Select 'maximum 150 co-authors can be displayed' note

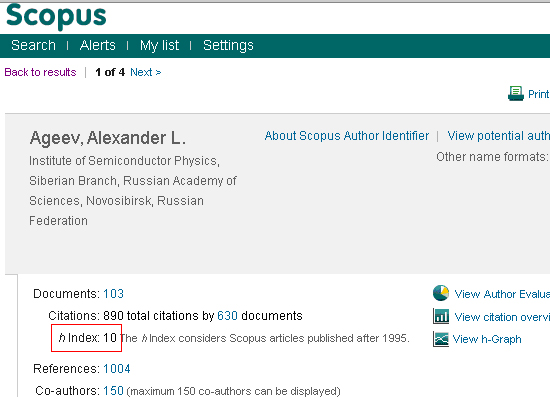233,391
